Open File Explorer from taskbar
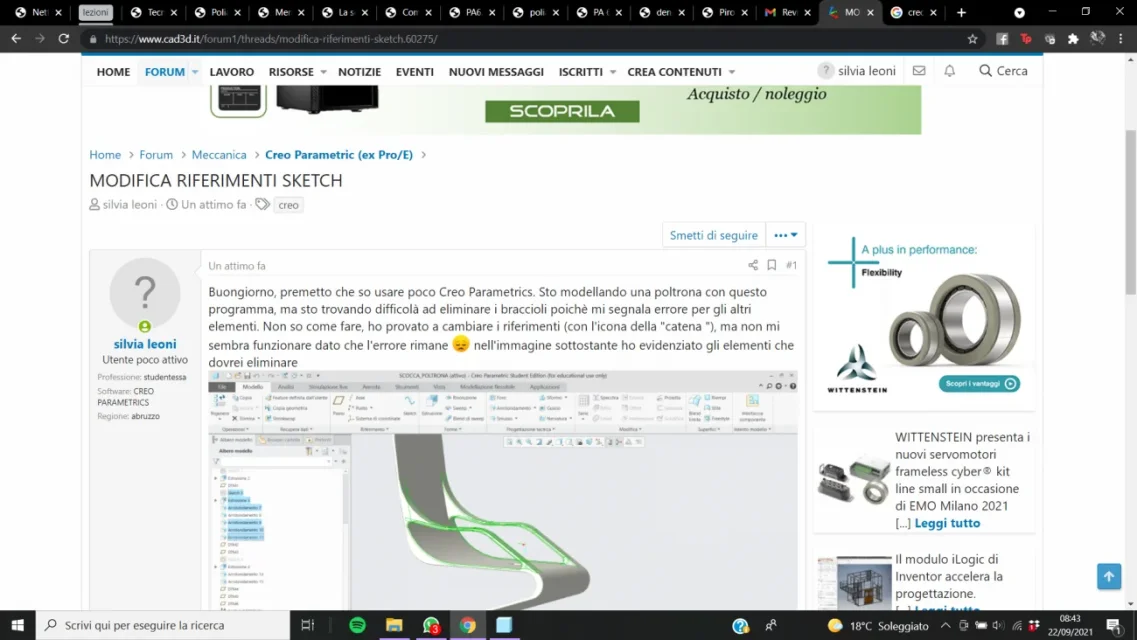This screenshot has width=1137, height=640. [394, 625]
